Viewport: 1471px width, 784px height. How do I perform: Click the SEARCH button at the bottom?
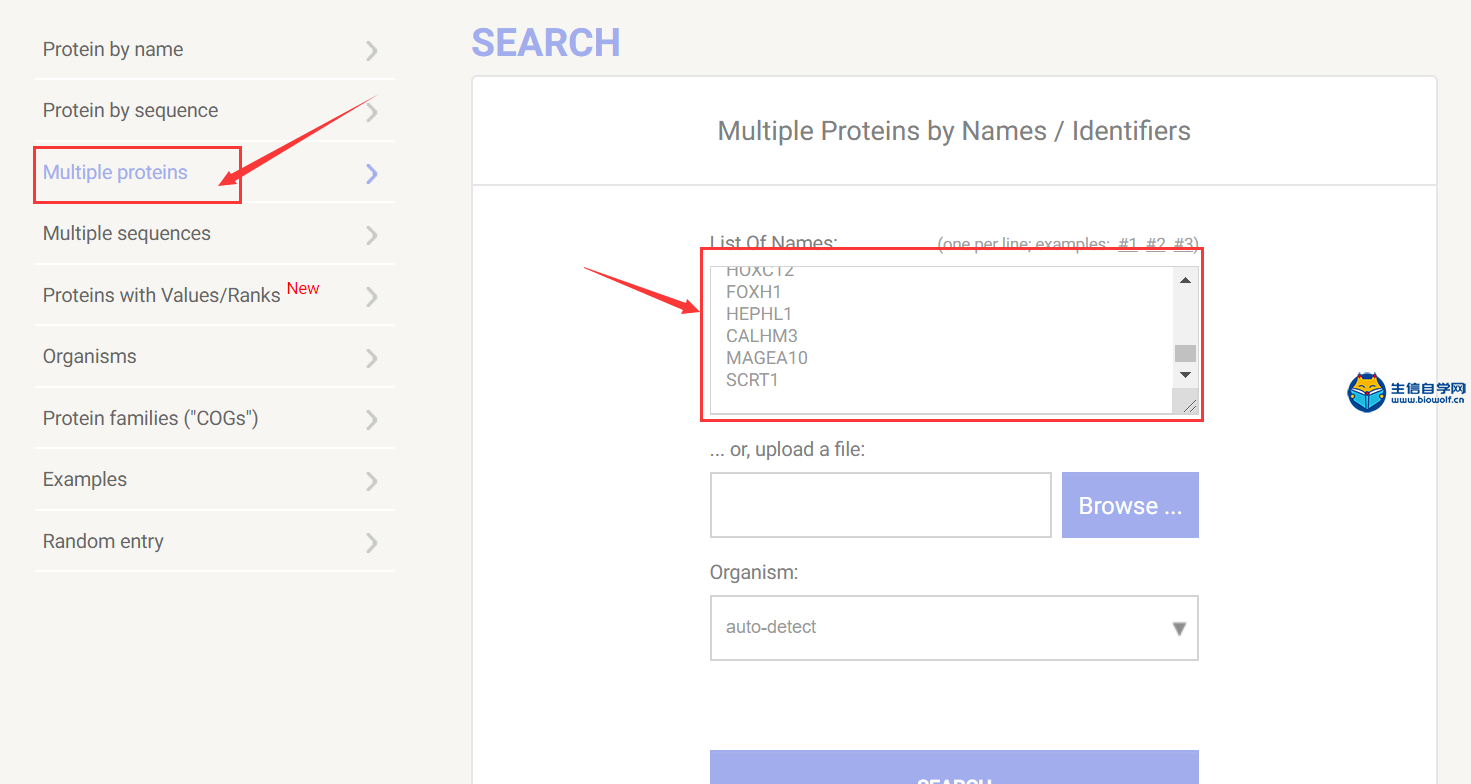(954, 768)
